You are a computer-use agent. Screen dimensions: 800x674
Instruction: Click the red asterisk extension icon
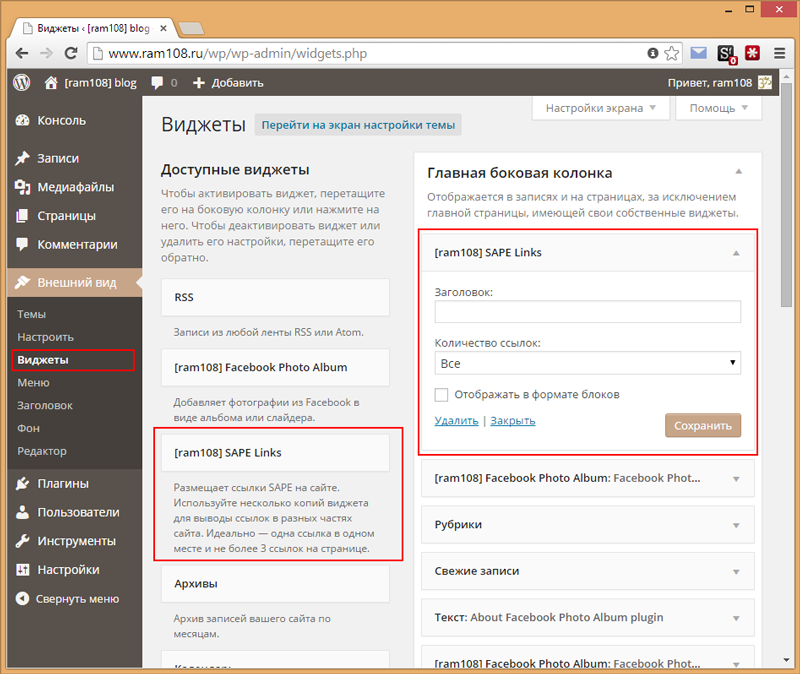click(x=753, y=53)
